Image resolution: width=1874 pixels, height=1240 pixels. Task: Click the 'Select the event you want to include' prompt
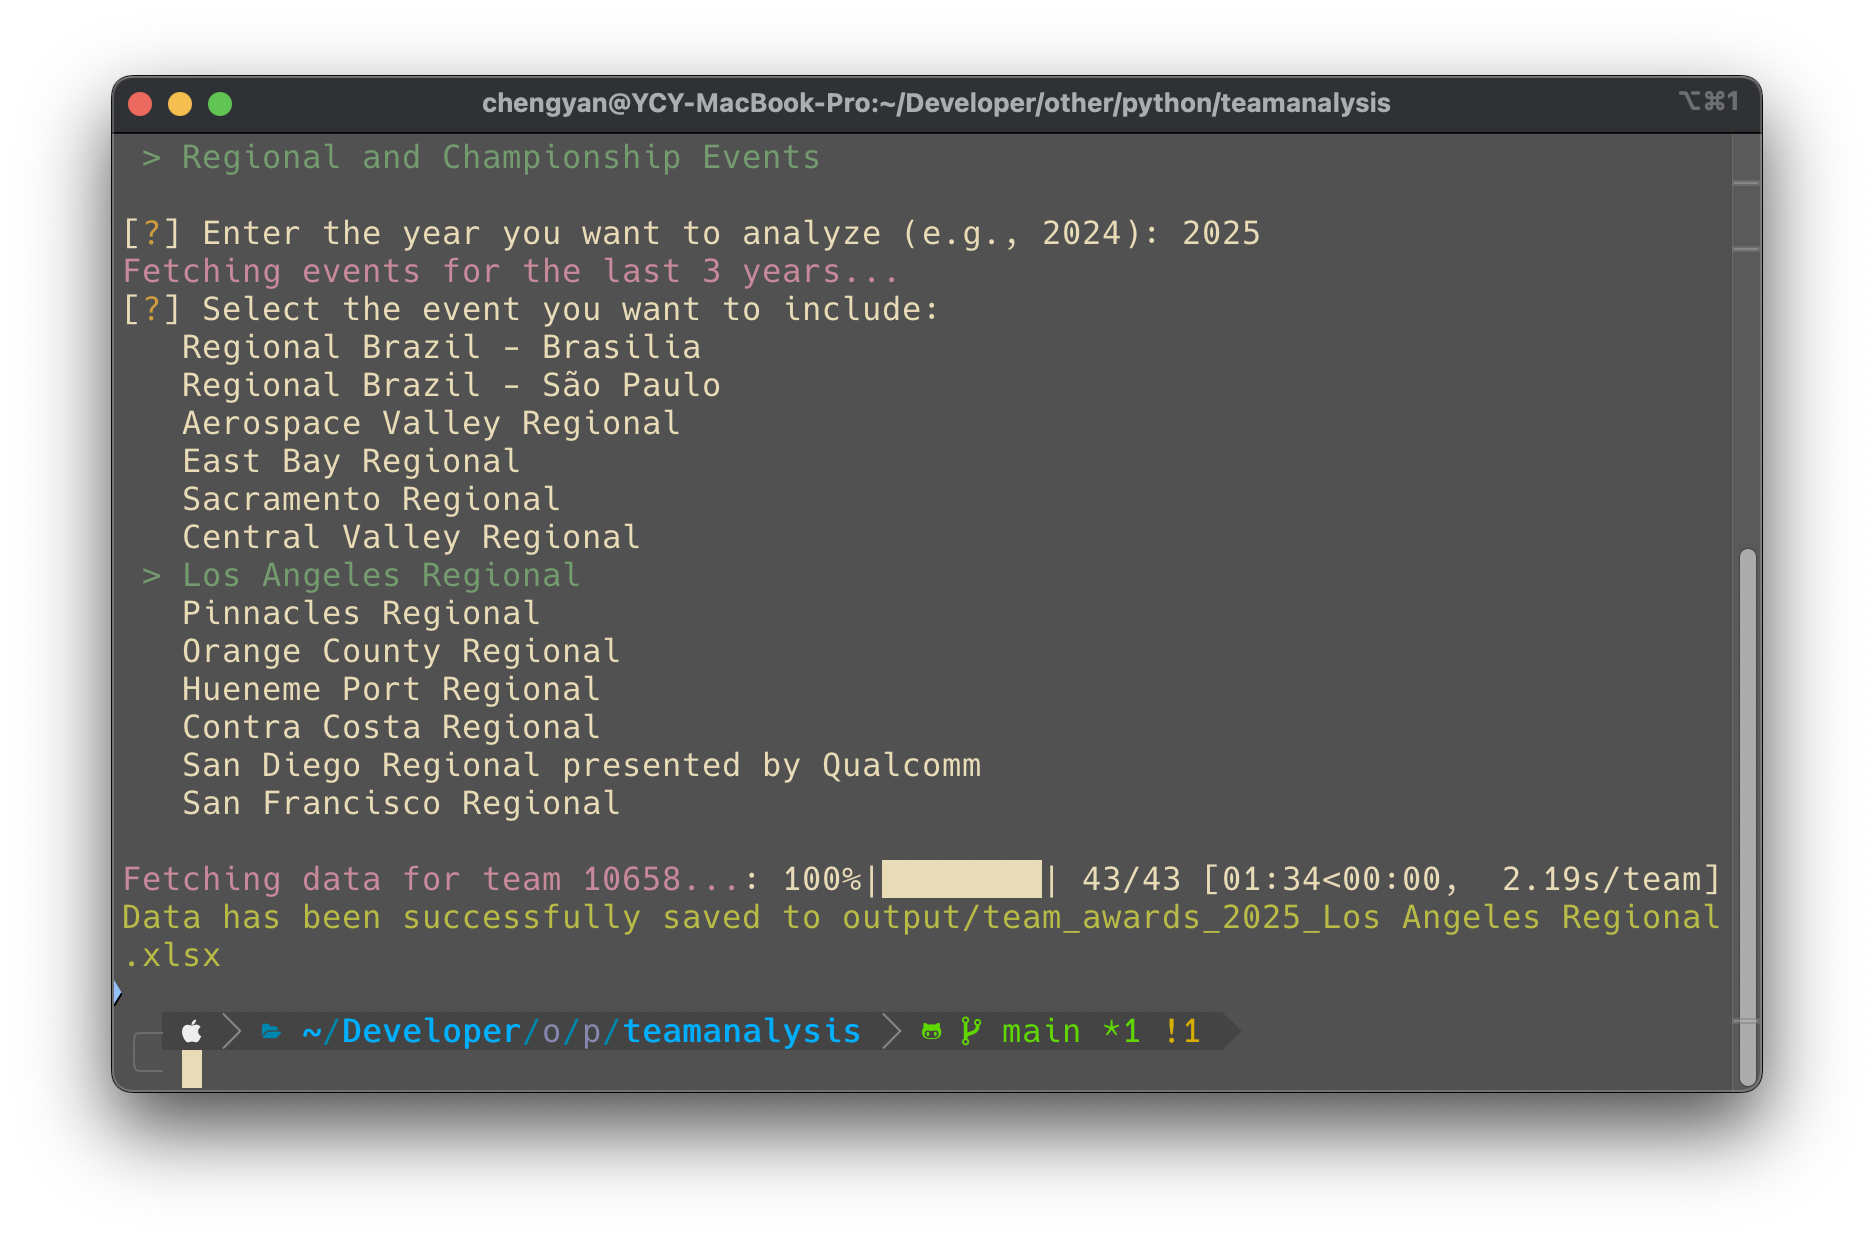coord(571,309)
